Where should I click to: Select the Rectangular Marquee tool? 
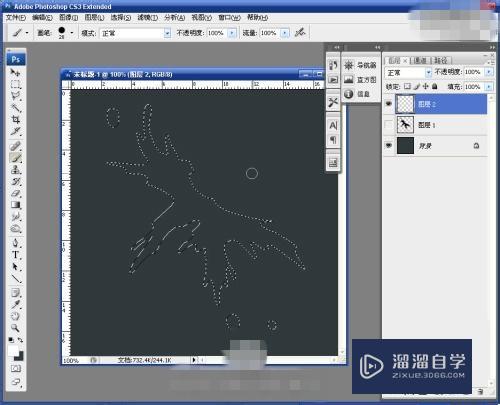pos(15,84)
